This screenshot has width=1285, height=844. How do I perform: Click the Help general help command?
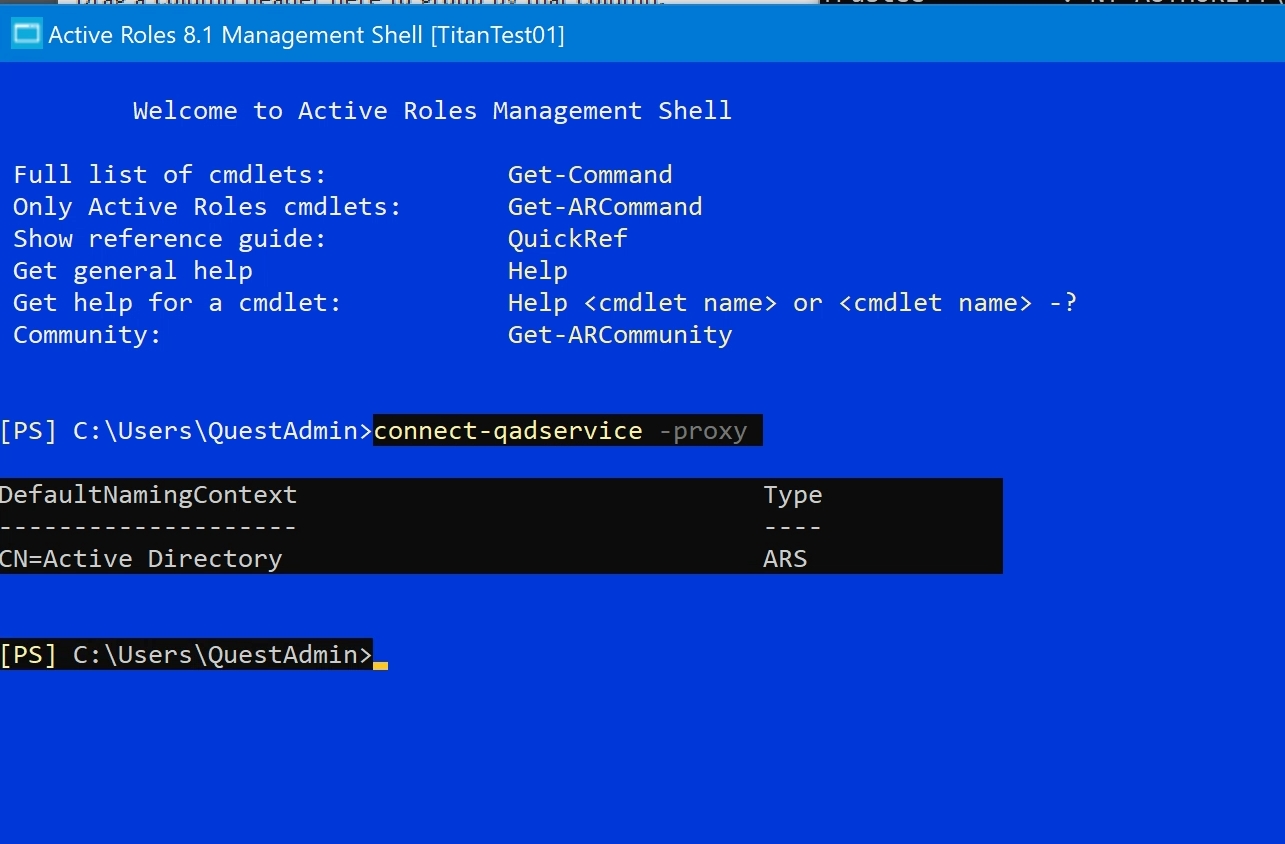coord(537,271)
